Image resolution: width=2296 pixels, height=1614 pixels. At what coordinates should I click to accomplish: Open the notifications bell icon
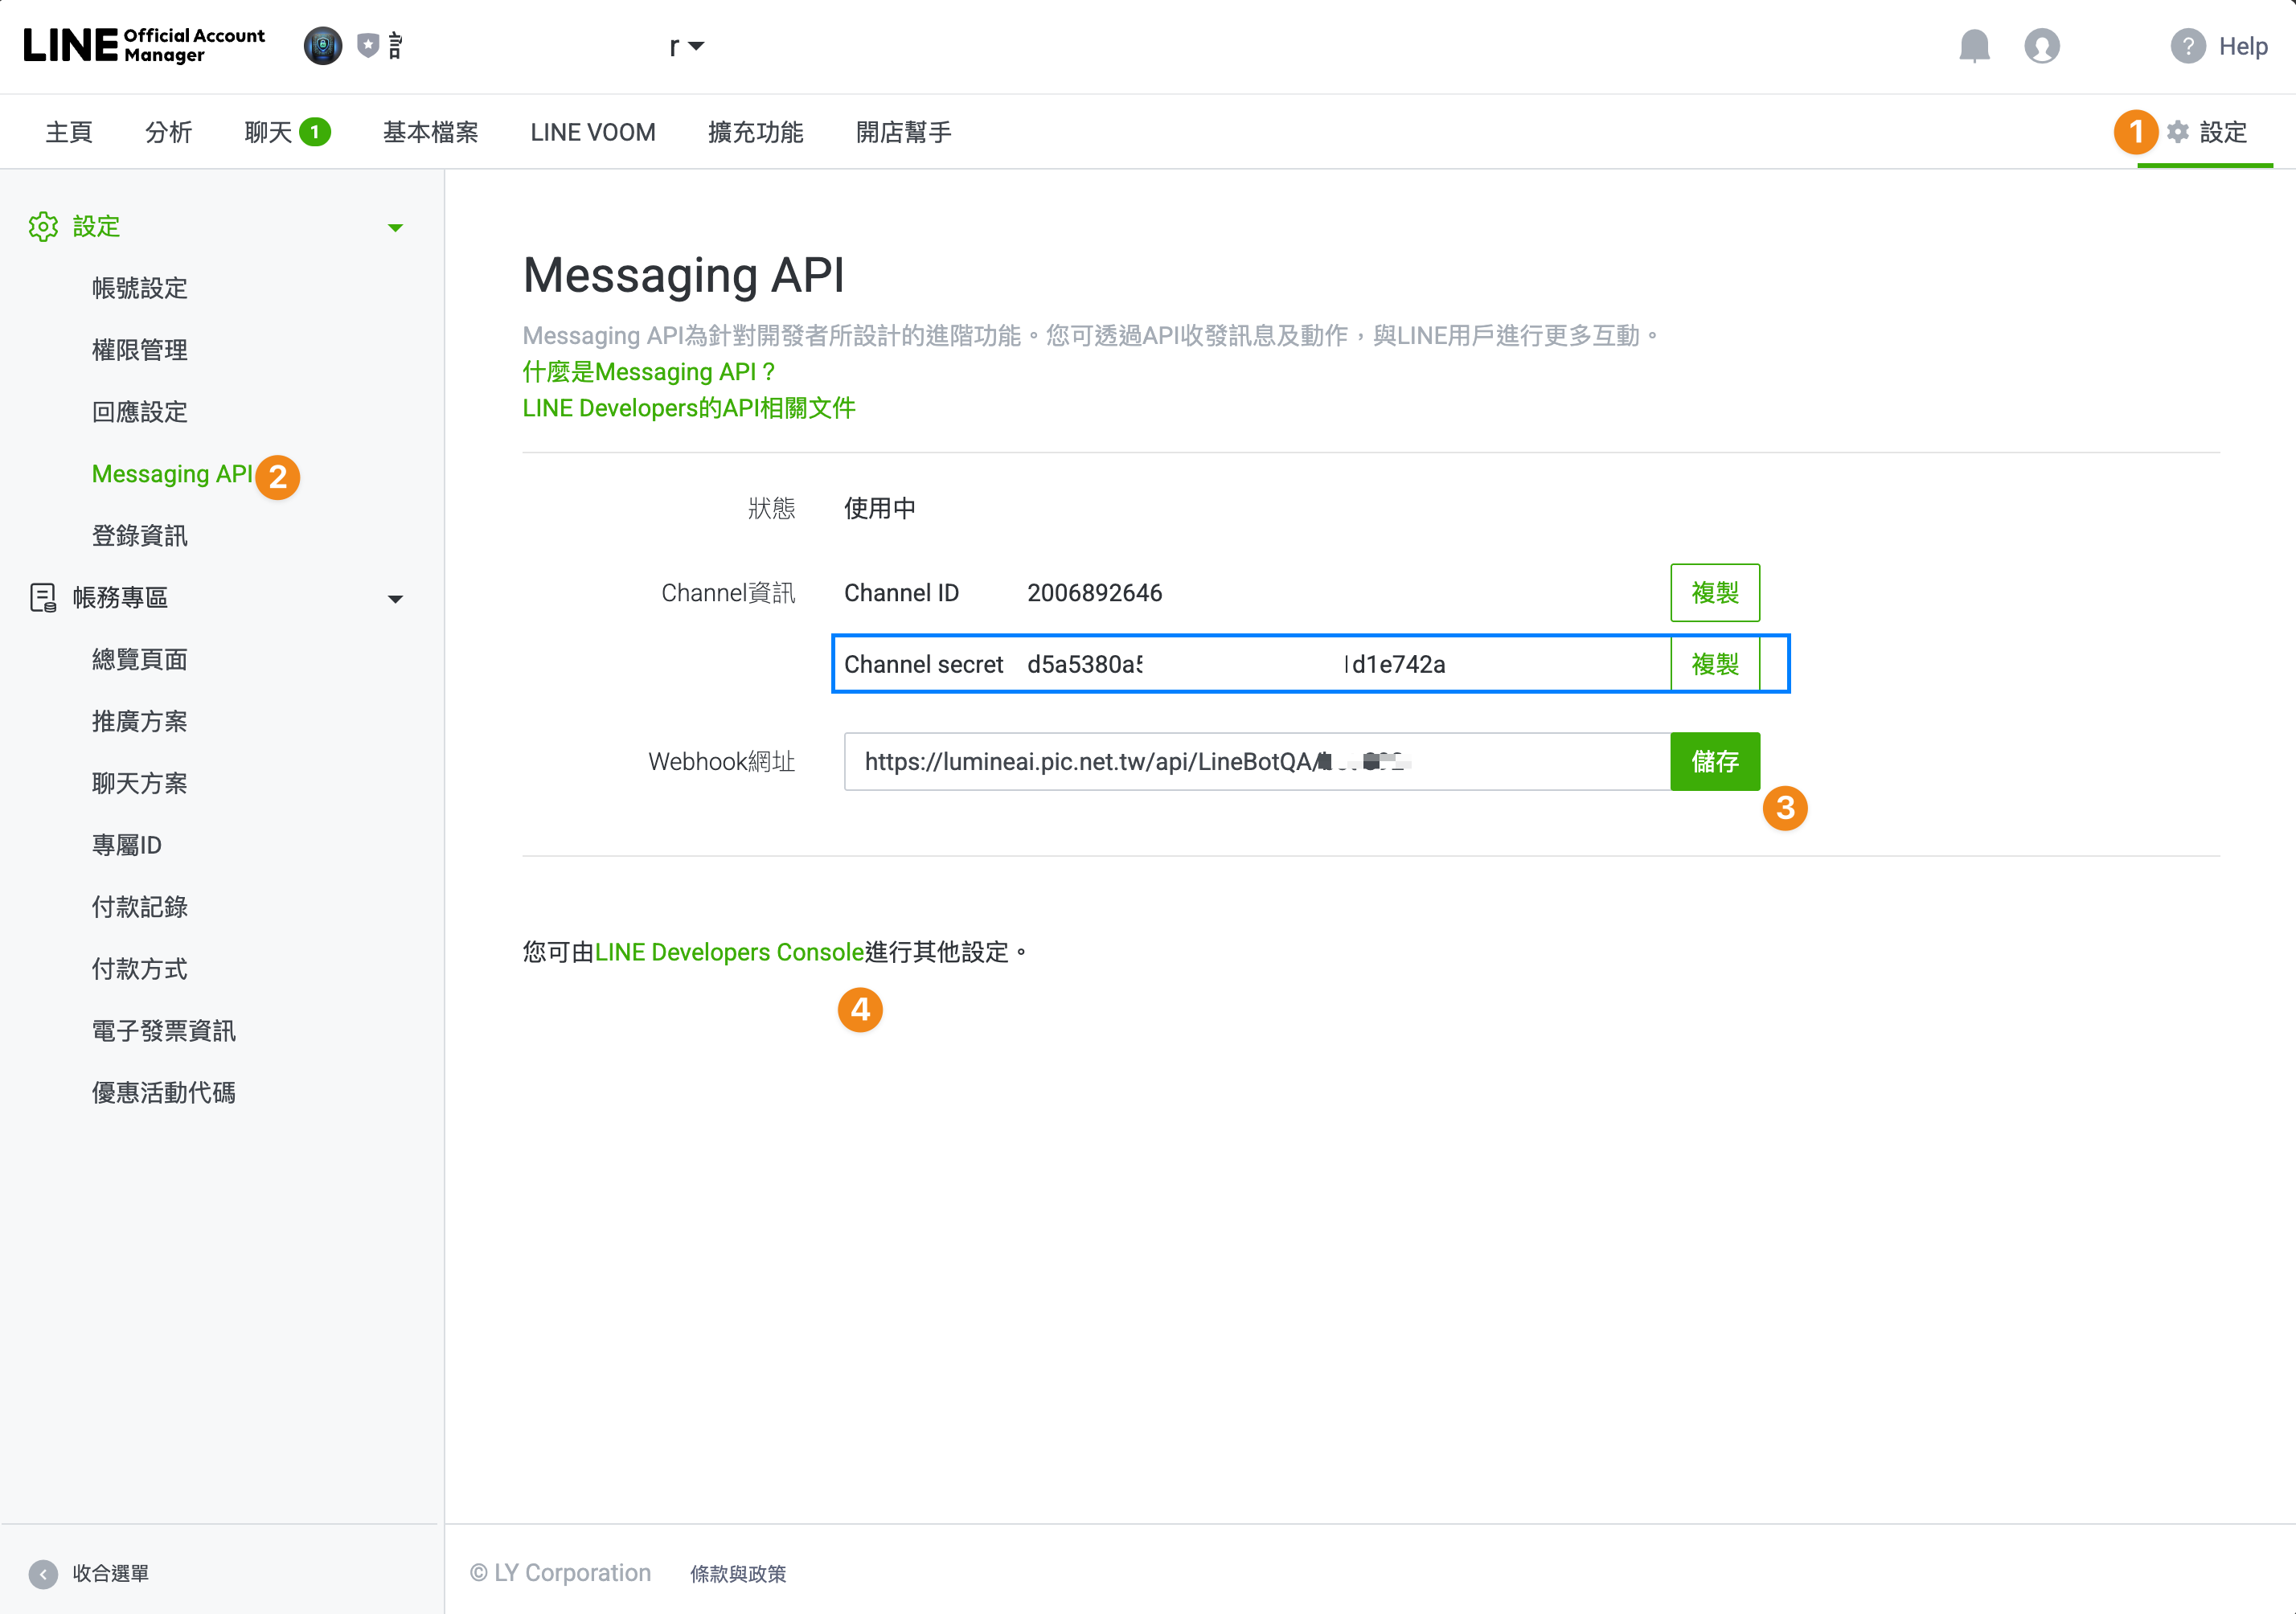click(x=1974, y=46)
